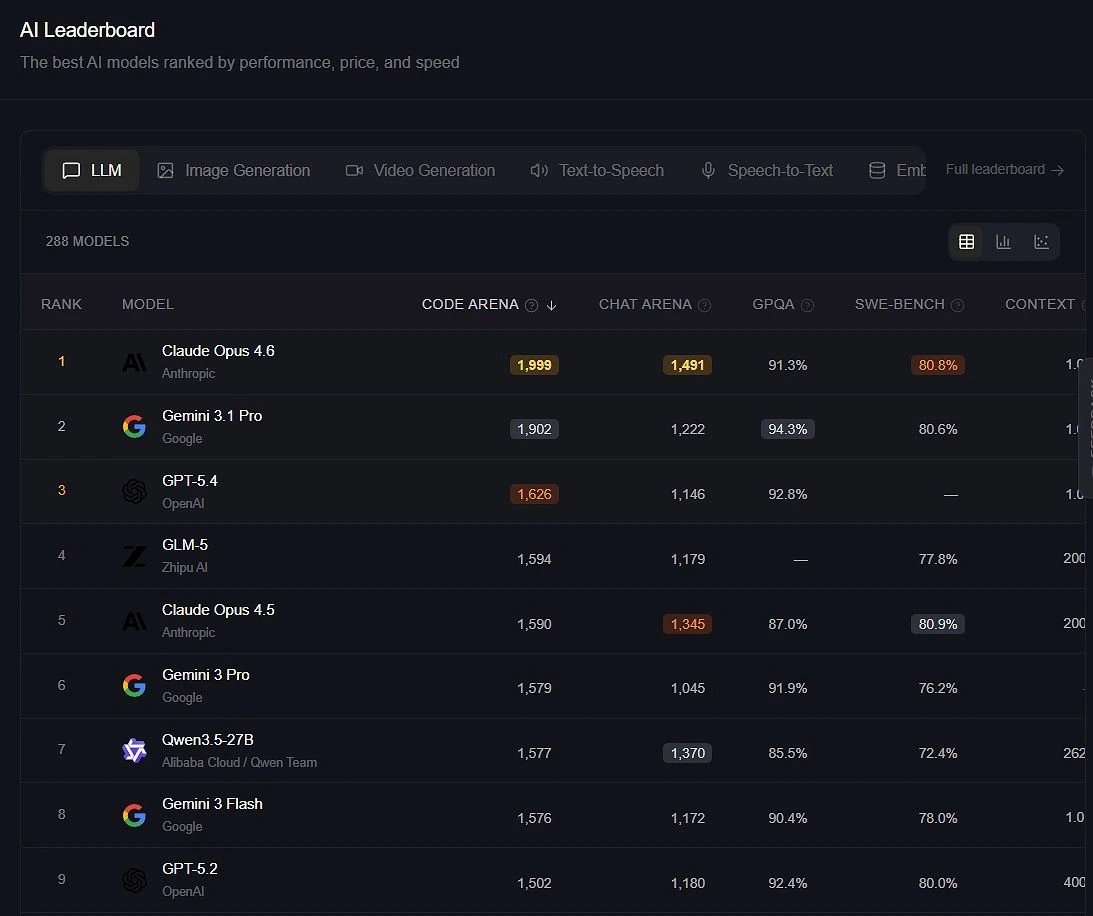Sort by Chat Arena column header

(x=645, y=305)
